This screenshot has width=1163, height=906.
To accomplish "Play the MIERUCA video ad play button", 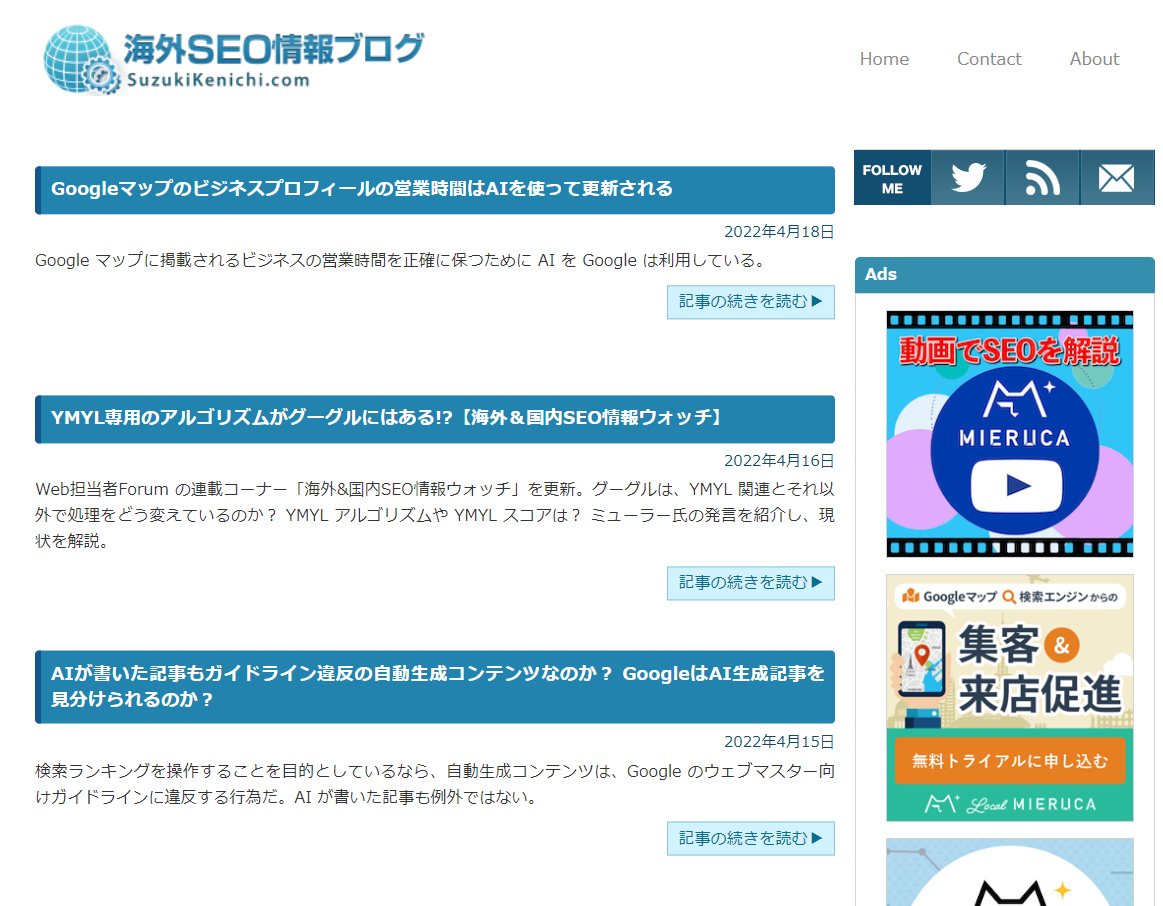I will point(1017,486).
